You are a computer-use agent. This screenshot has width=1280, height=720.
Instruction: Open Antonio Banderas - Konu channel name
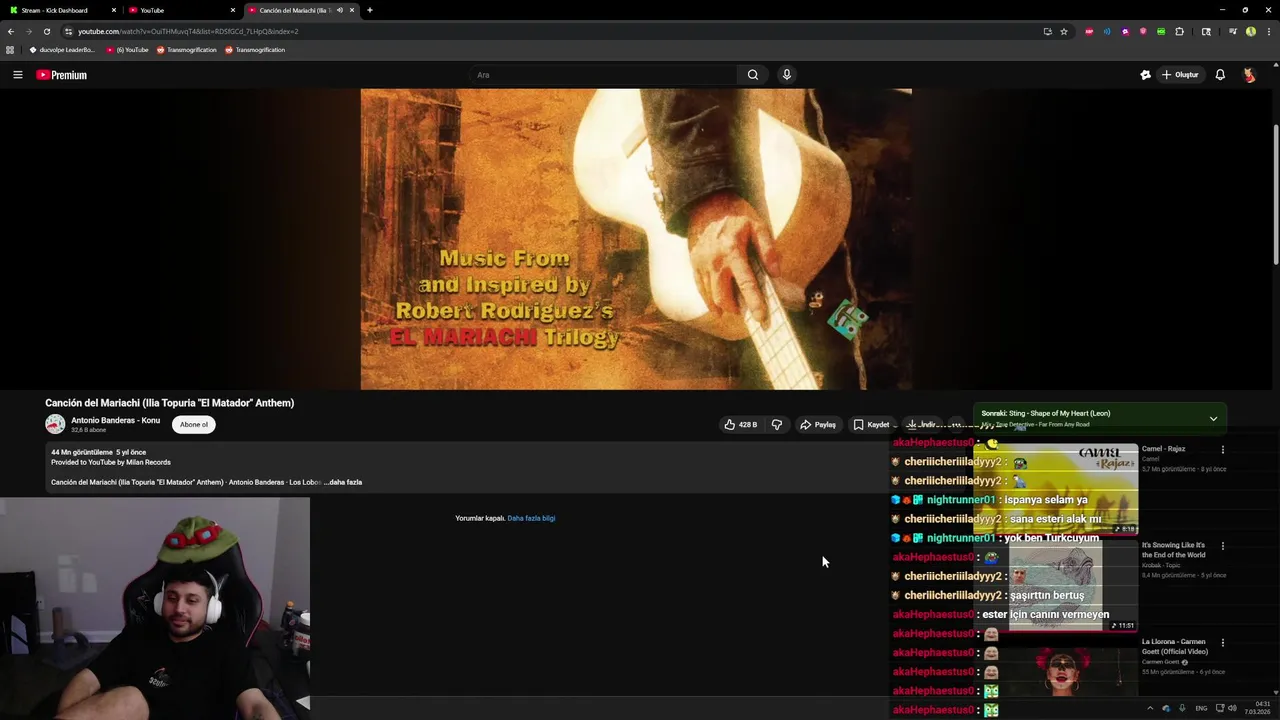pos(115,420)
